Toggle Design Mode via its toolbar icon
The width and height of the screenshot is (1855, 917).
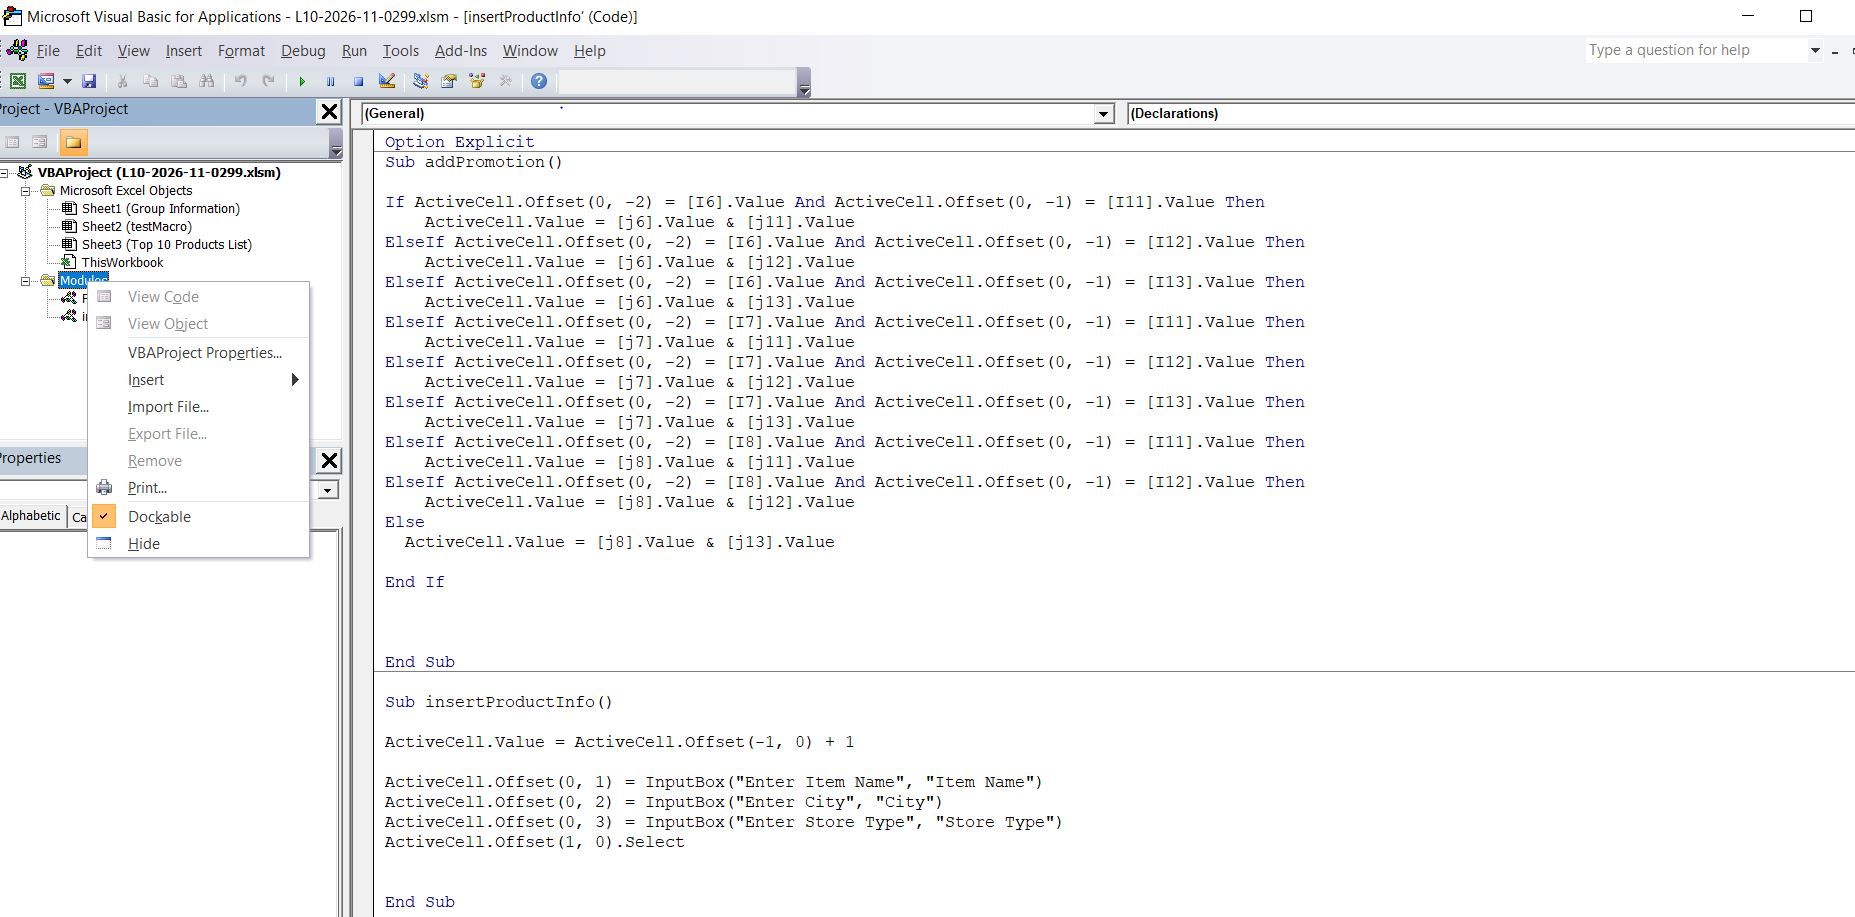[388, 82]
